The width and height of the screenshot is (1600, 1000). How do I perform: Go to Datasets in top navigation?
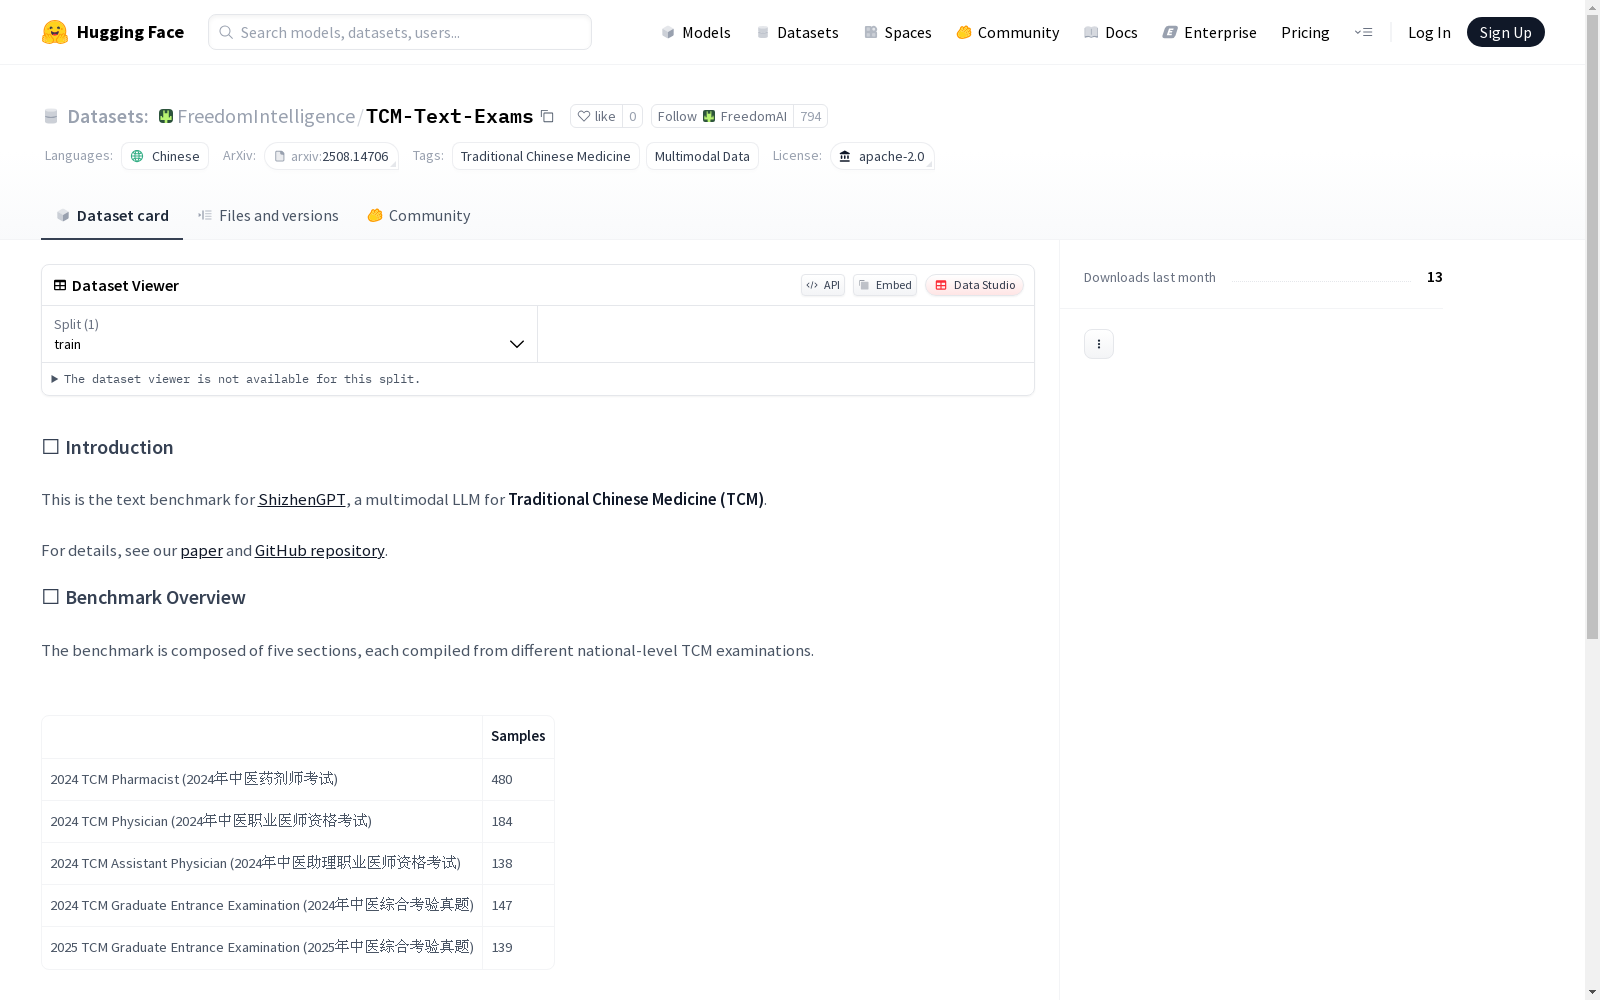[x=797, y=32]
